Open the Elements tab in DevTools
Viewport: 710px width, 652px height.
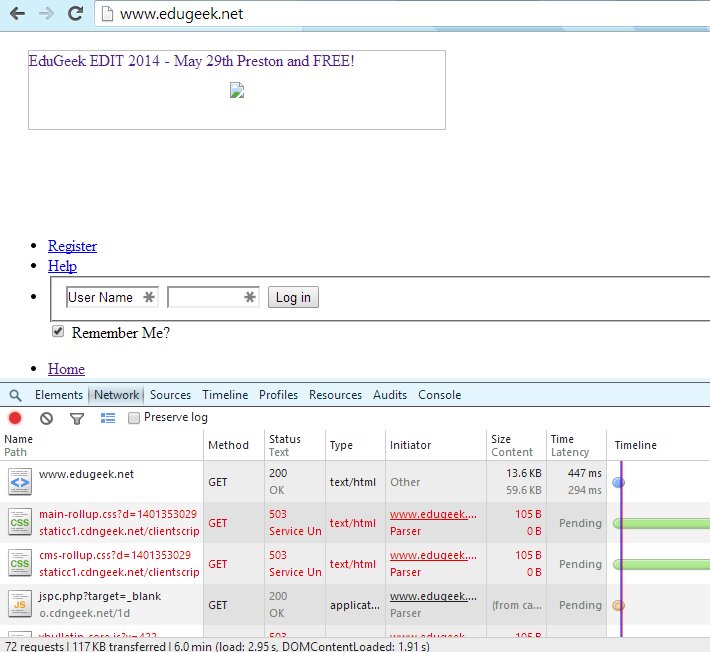59,395
